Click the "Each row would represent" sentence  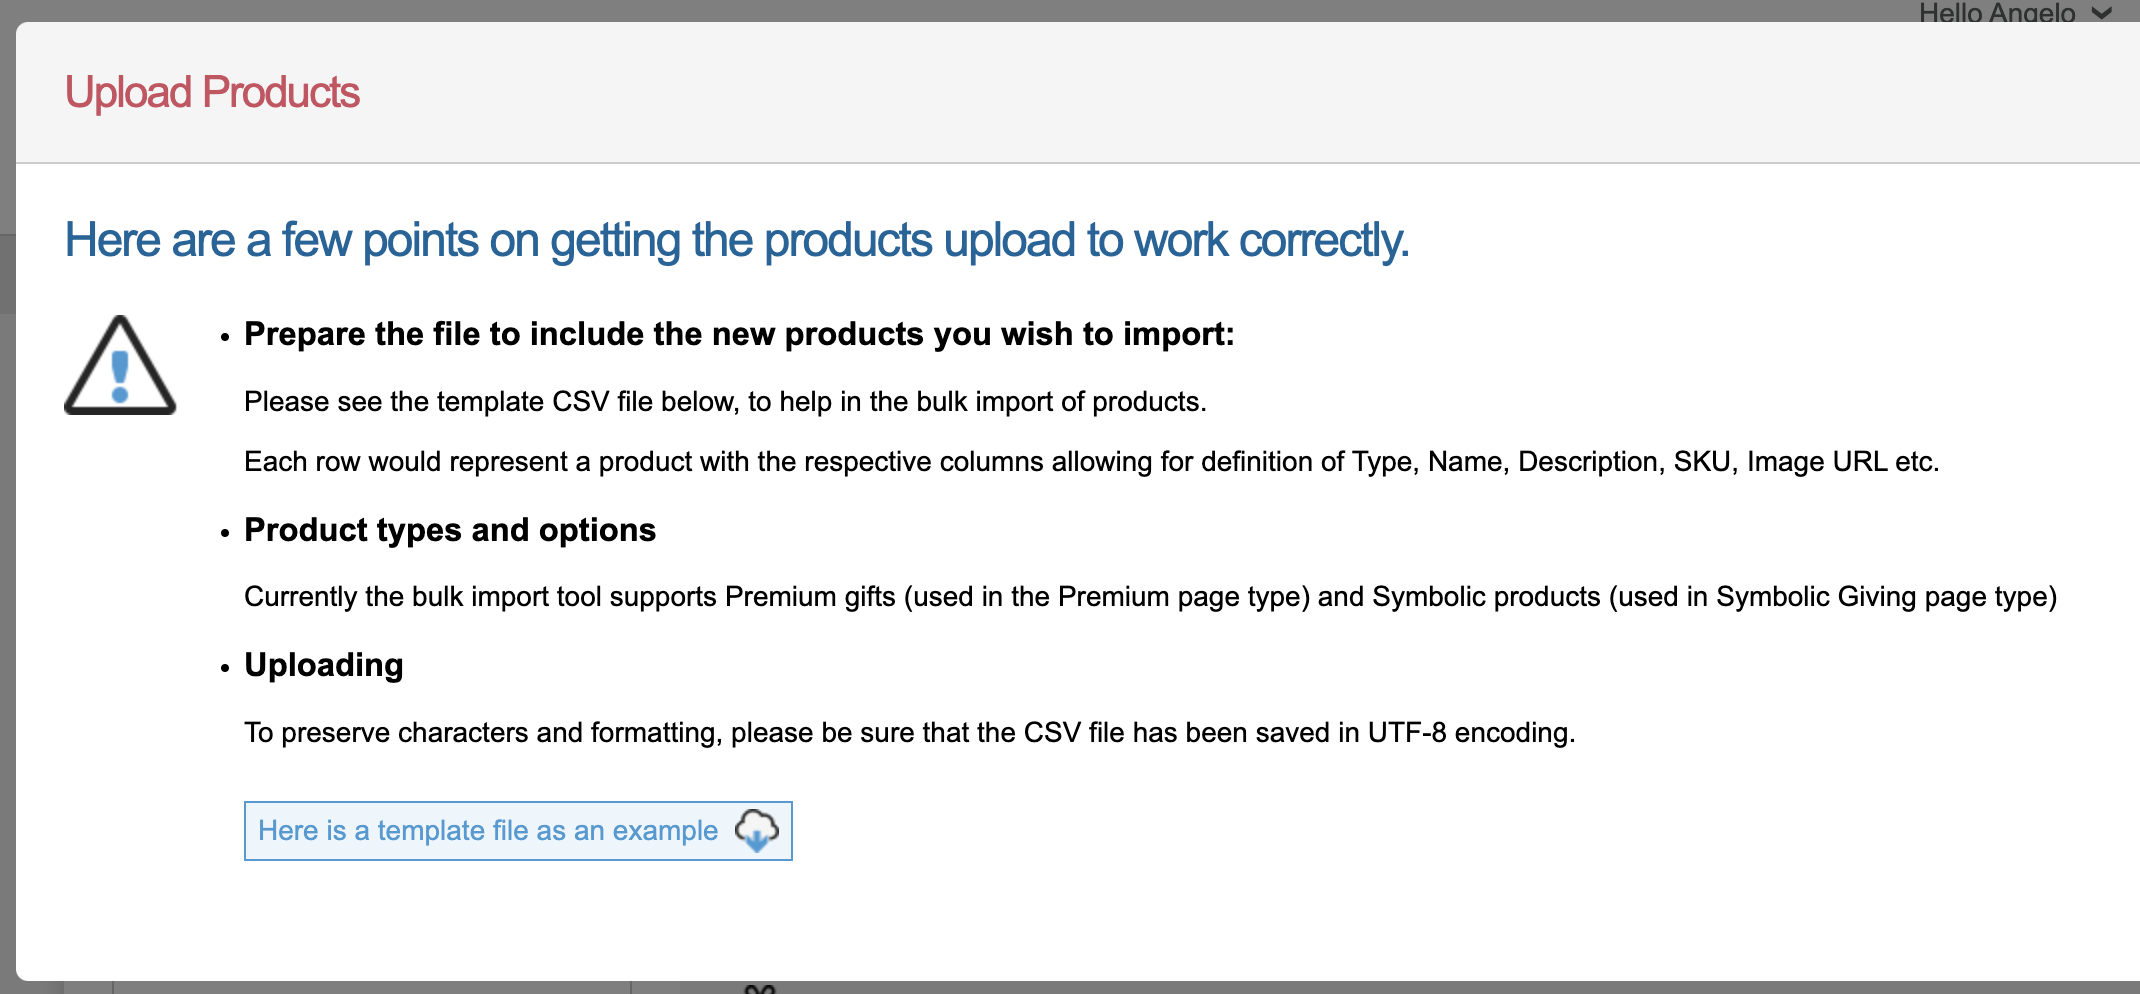coord(1091,462)
